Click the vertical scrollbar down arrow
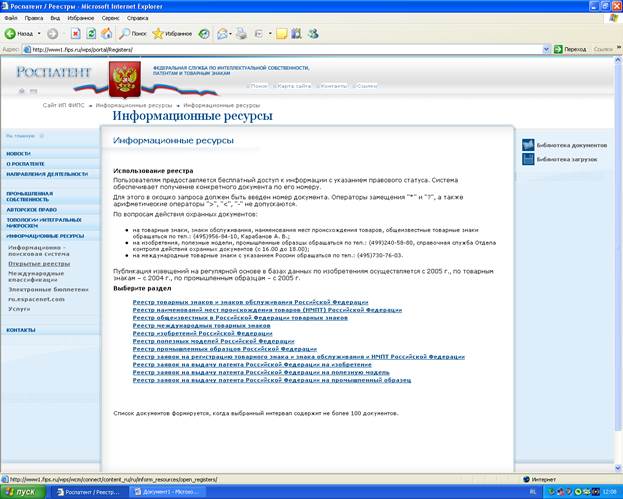The image size is (623, 499). click(618, 467)
